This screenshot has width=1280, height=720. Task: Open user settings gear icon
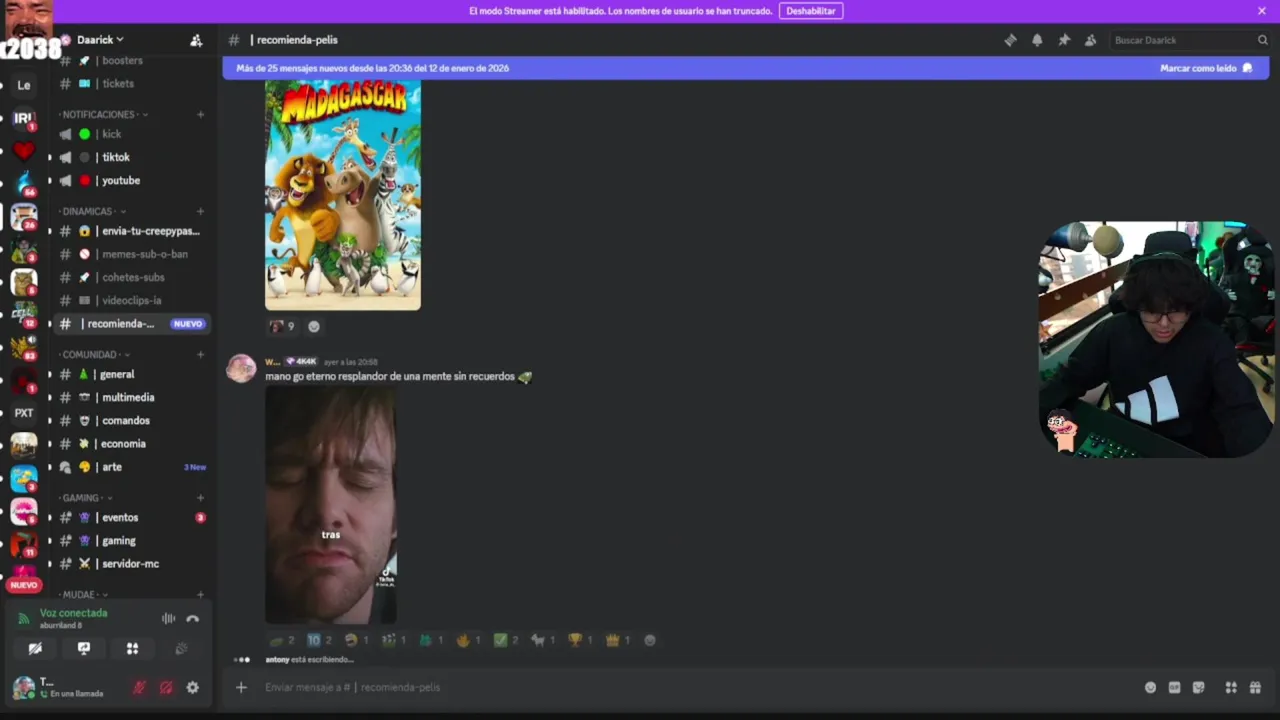[x=192, y=688]
